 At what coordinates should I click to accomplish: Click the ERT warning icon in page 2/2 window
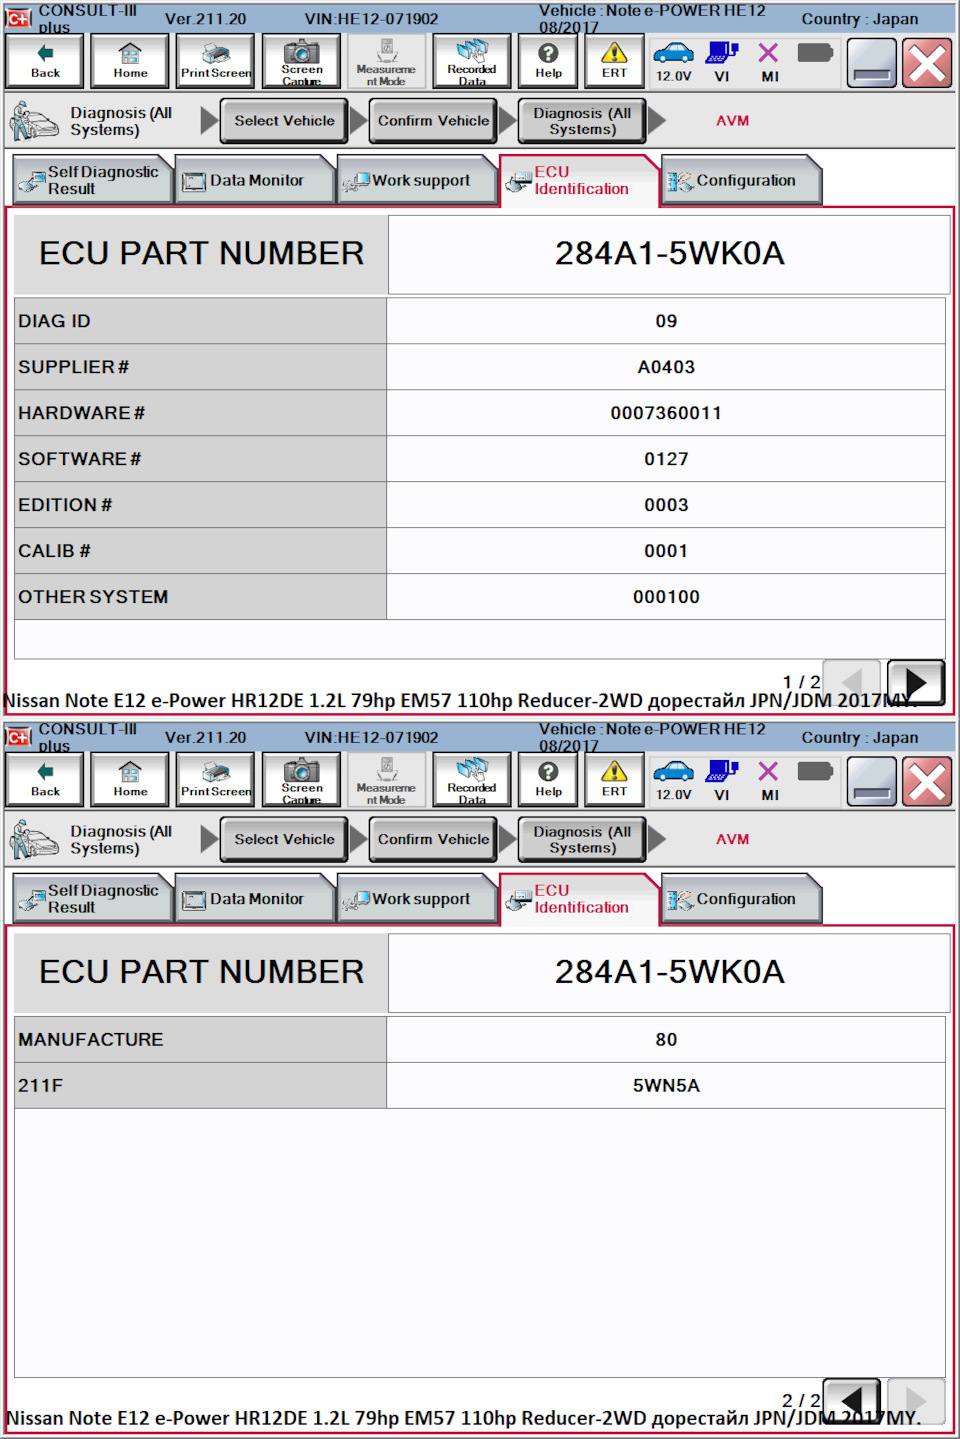[x=614, y=780]
